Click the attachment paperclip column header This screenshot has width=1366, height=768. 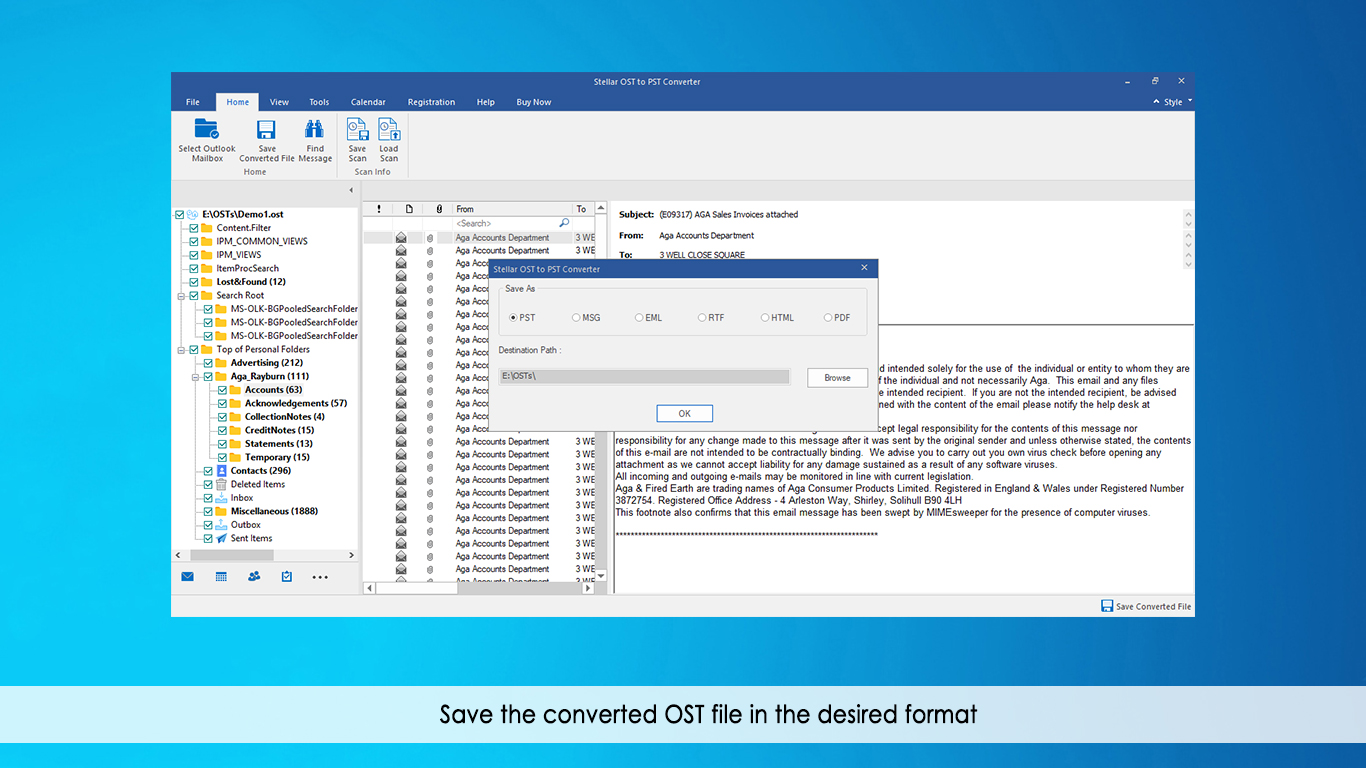pyautogui.click(x=439, y=209)
